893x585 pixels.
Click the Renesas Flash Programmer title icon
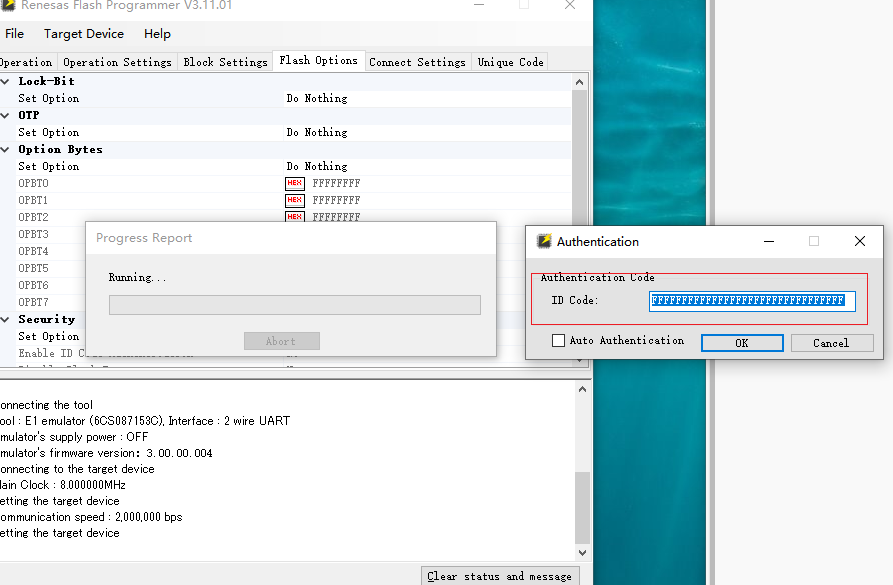point(7,5)
